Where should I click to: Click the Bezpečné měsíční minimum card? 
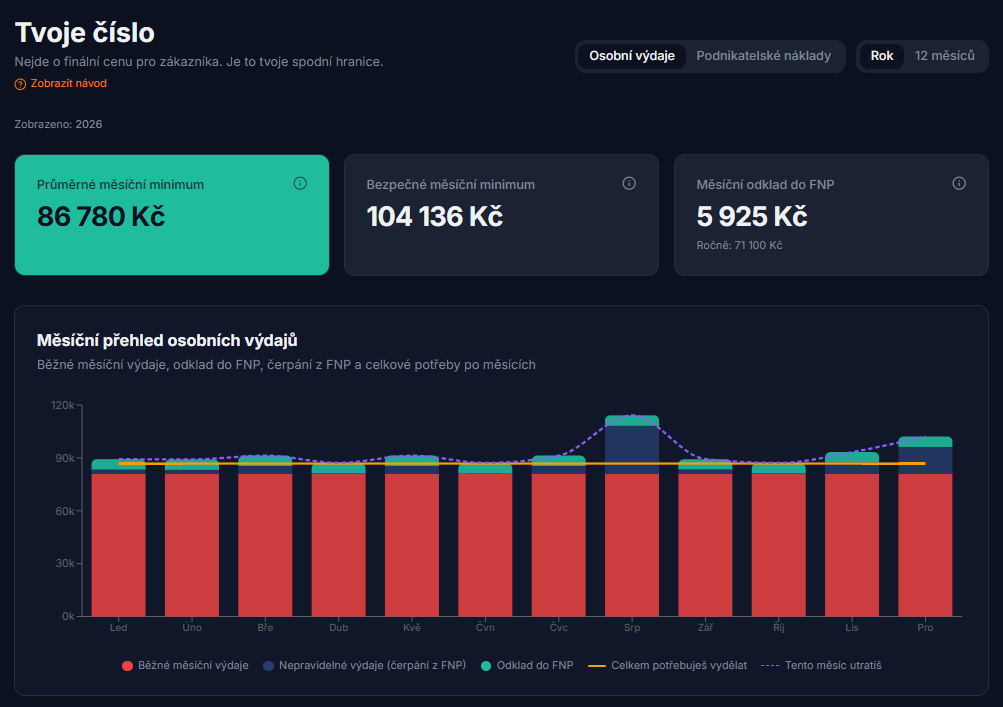coord(501,215)
